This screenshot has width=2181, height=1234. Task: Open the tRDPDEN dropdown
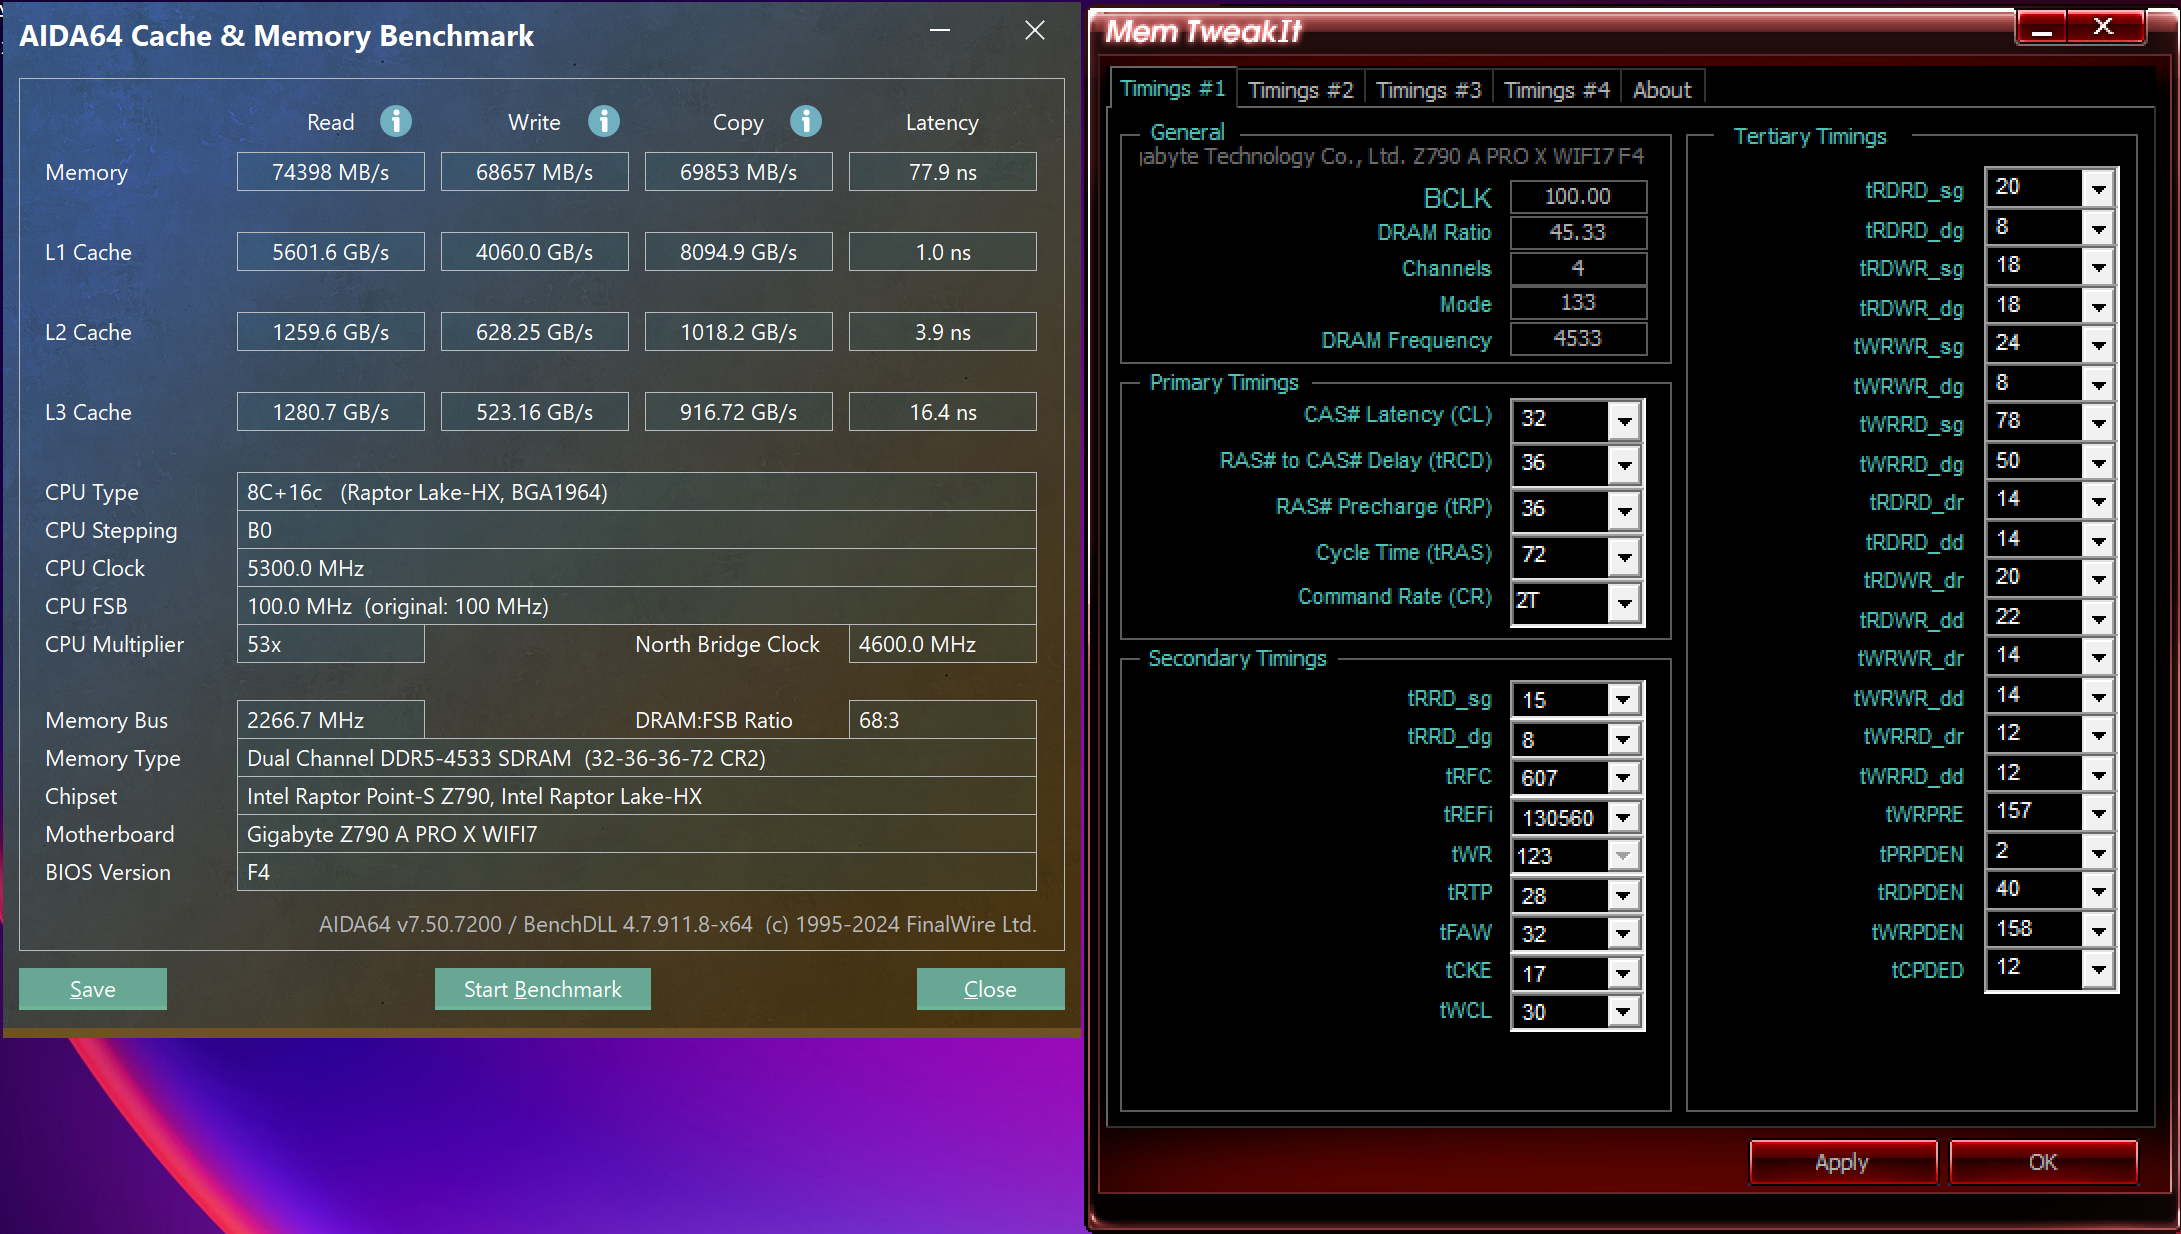[2098, 890]
